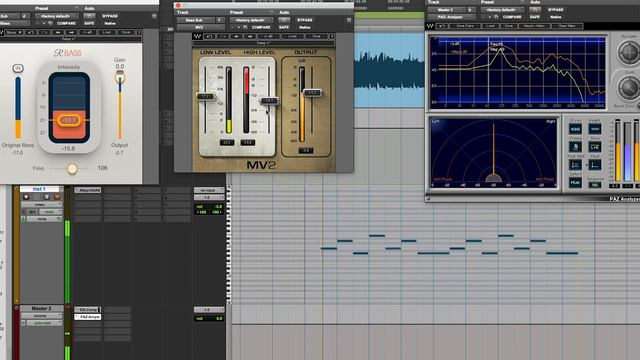The height and width of the screenshot is (360, 640).
Task: Click the PAZ Freeze button
Action: (575, 147)
